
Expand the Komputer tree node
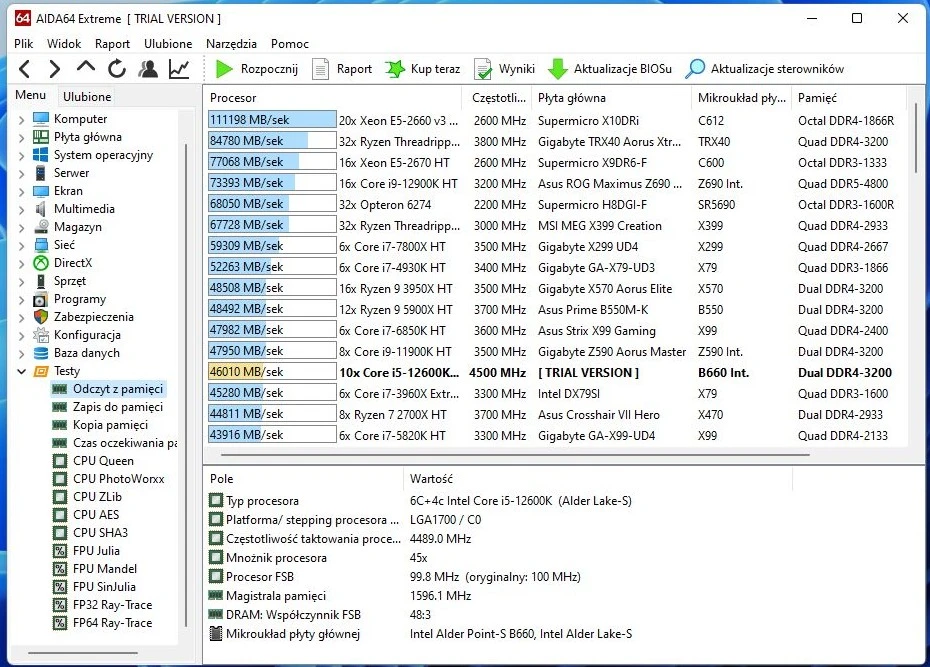point(22,119)
